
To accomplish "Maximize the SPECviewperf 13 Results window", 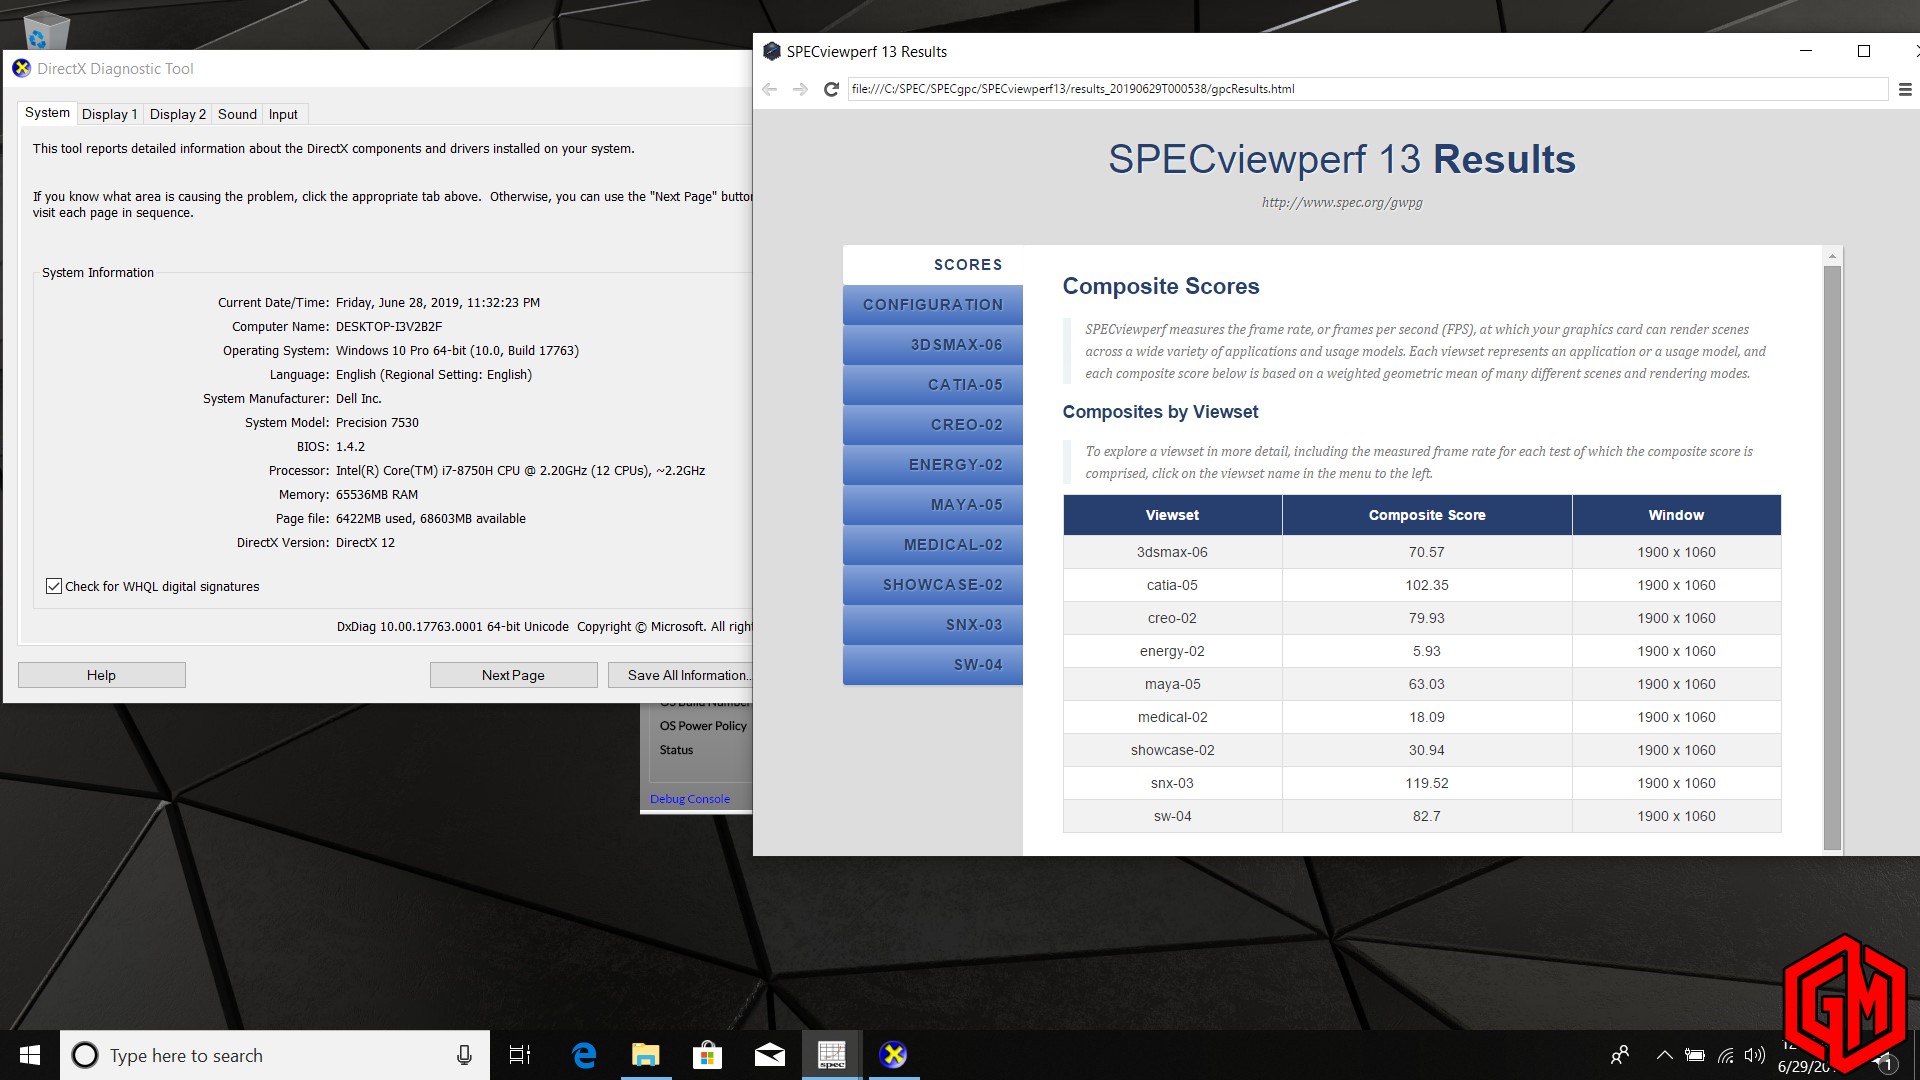I will (x=1864, y=51).
